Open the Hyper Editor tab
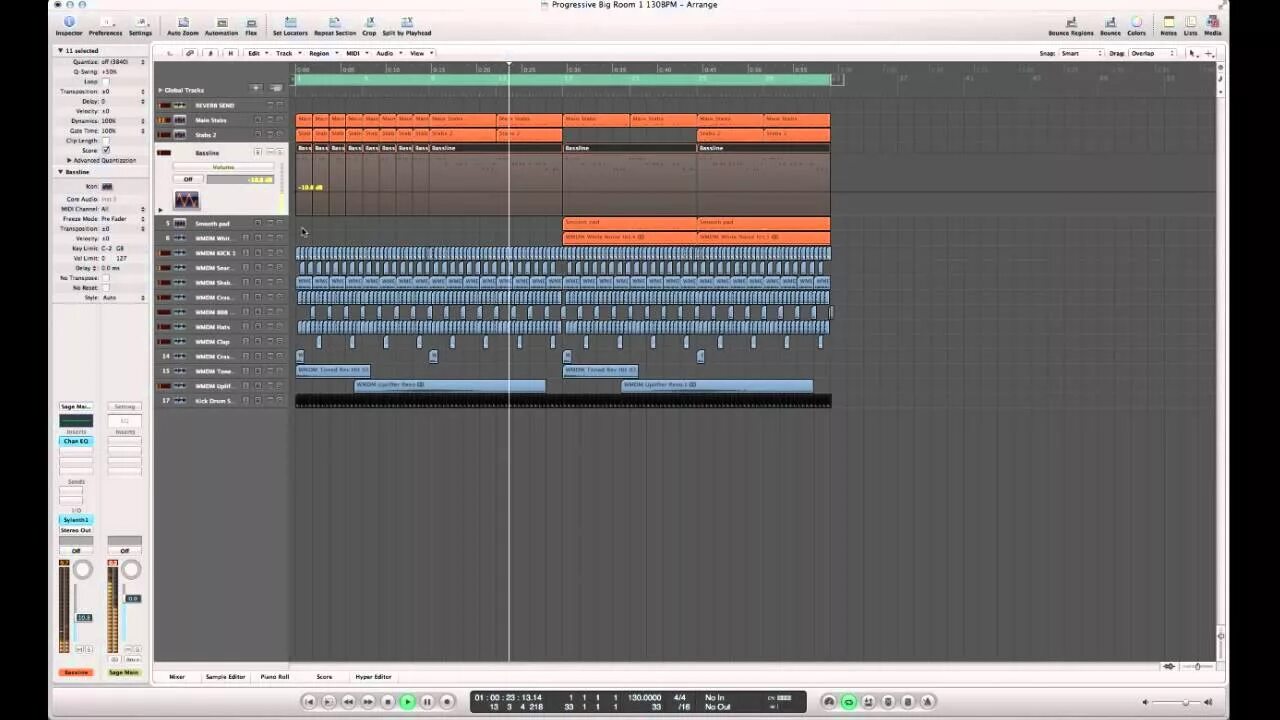Viewport: 1280px width, 720px height. (373, 677)
